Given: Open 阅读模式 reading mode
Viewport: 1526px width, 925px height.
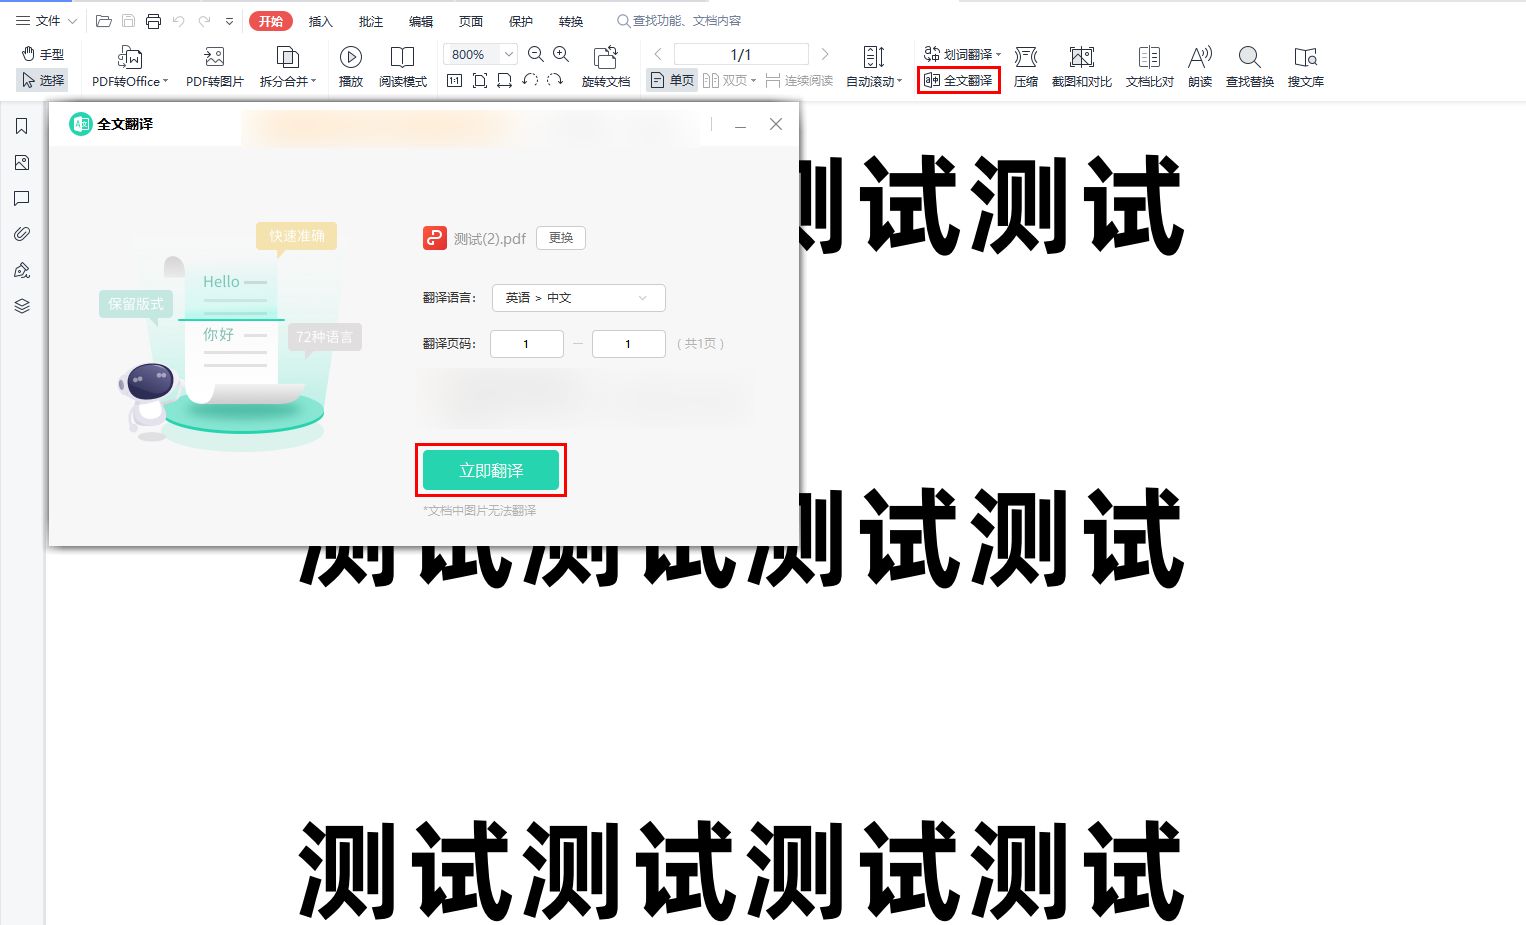Looking at the screenshot, I should (403, 65).
